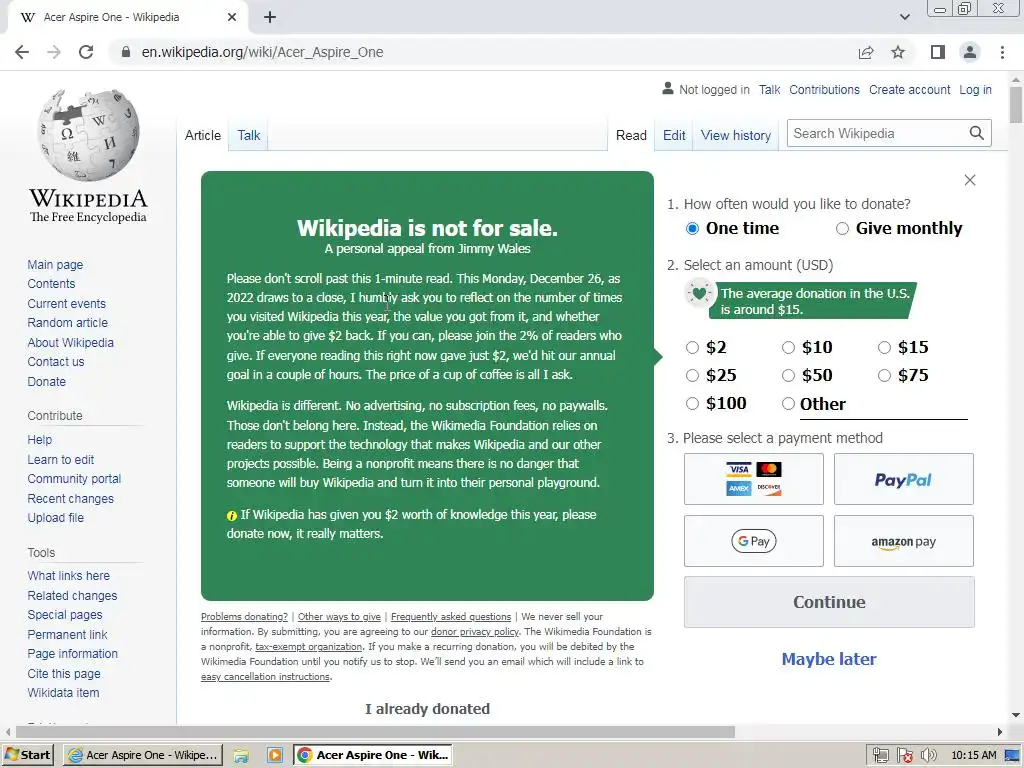Open the tab search chevron

coord(904,18)
